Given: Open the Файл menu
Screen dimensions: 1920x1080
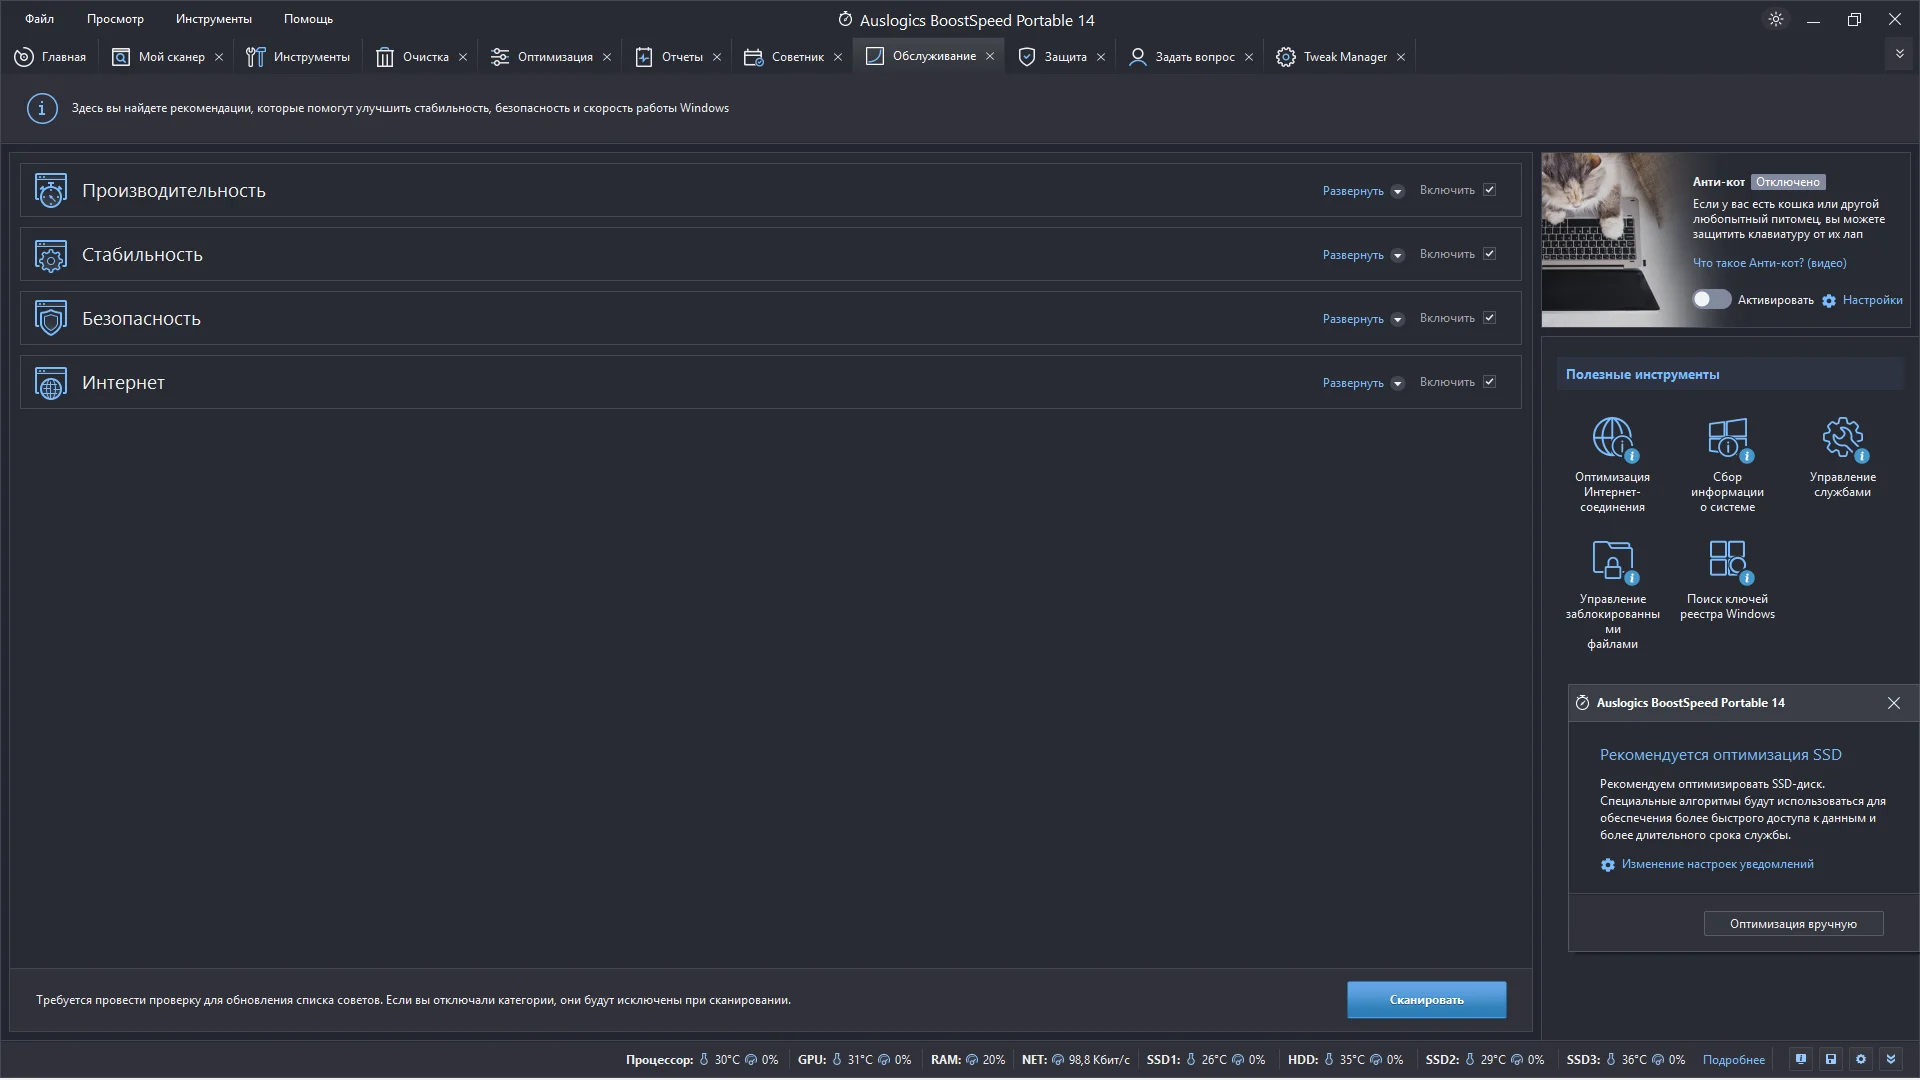Looking at the screenshot, I should pyautogui.click(x=40, y=19).
